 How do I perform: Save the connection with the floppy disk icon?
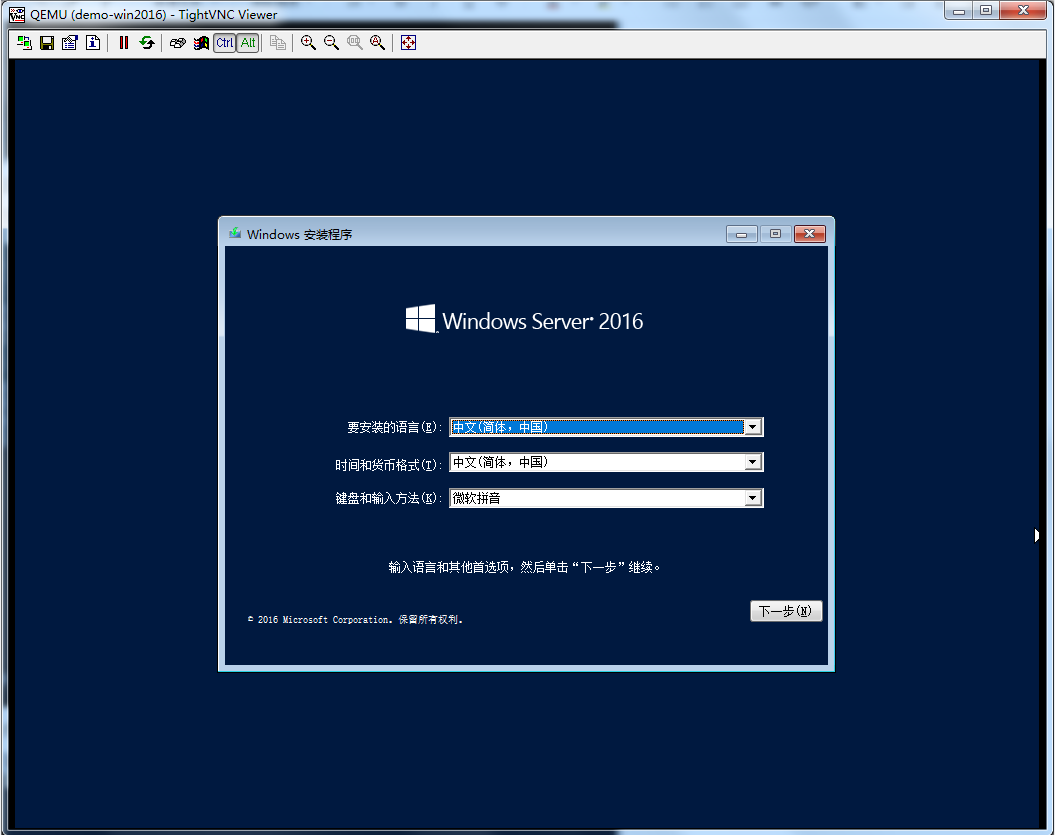pyautogui.click(x=47, y=43)
